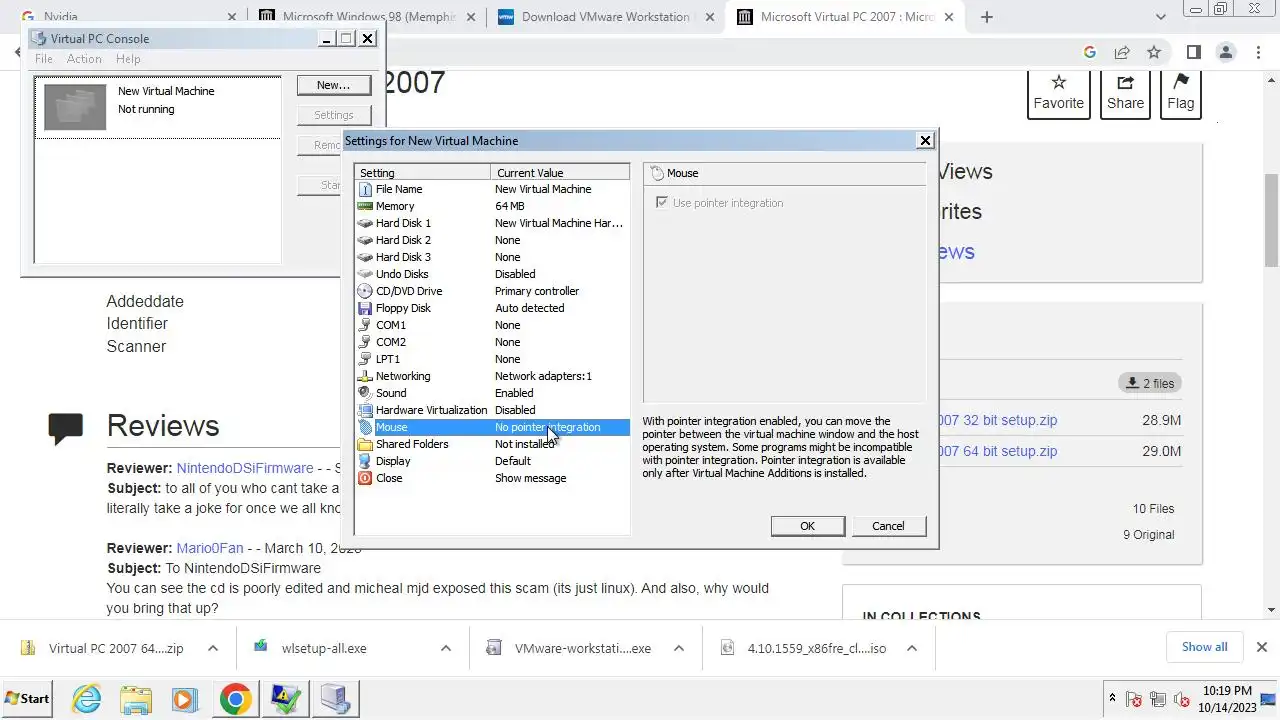
Task: Select 'Auto detected' floppy value
Action: [x=530, y=308]
